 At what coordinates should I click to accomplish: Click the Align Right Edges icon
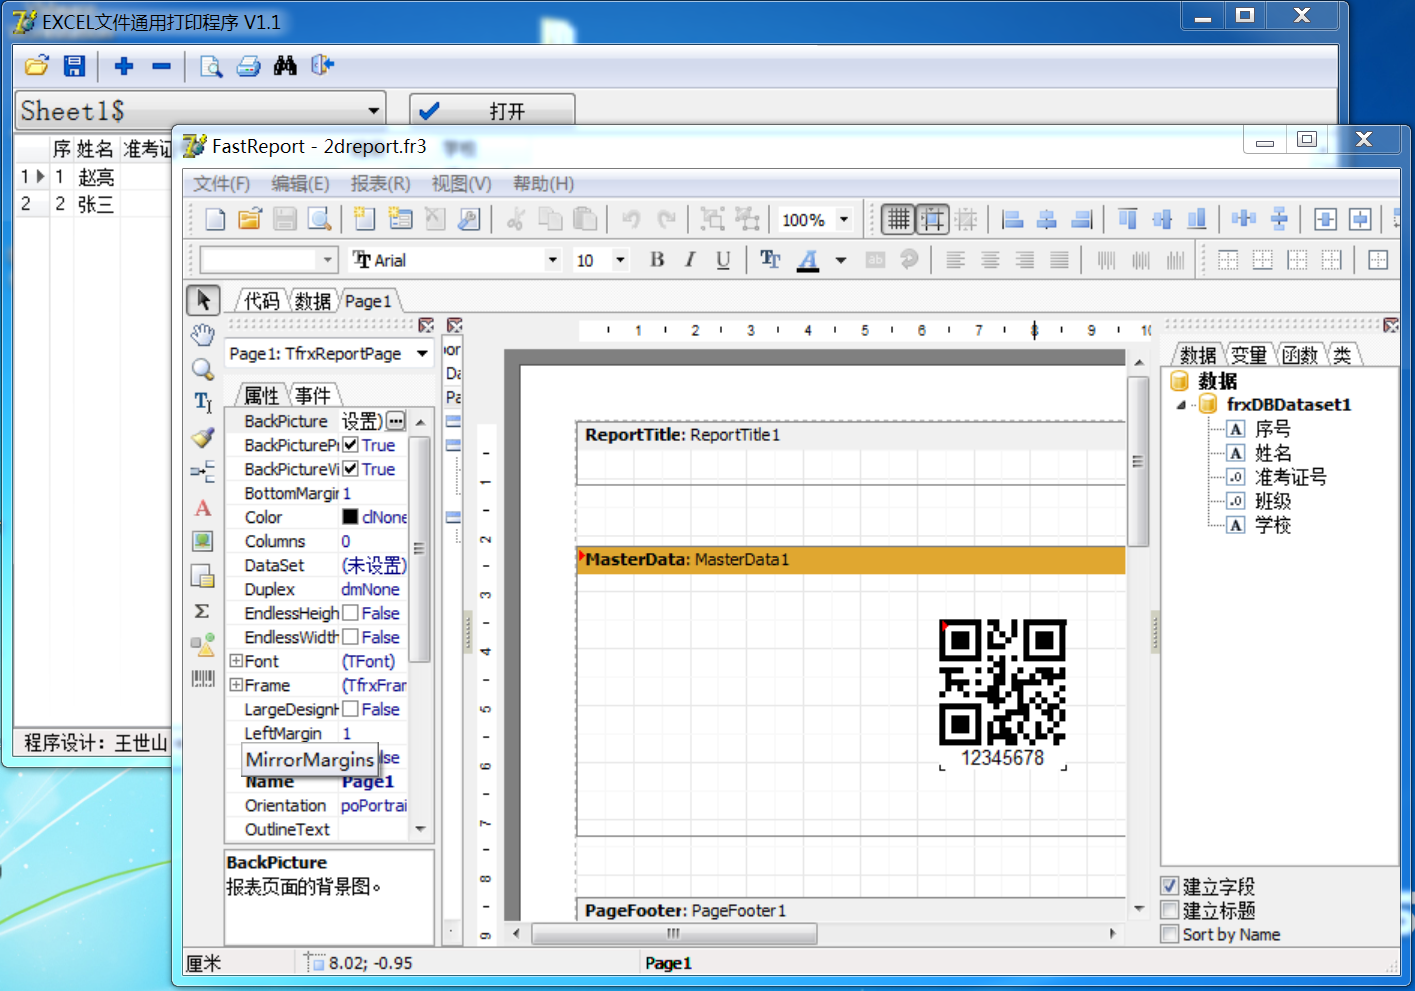pyautogui.click(x=1081, y=219)
